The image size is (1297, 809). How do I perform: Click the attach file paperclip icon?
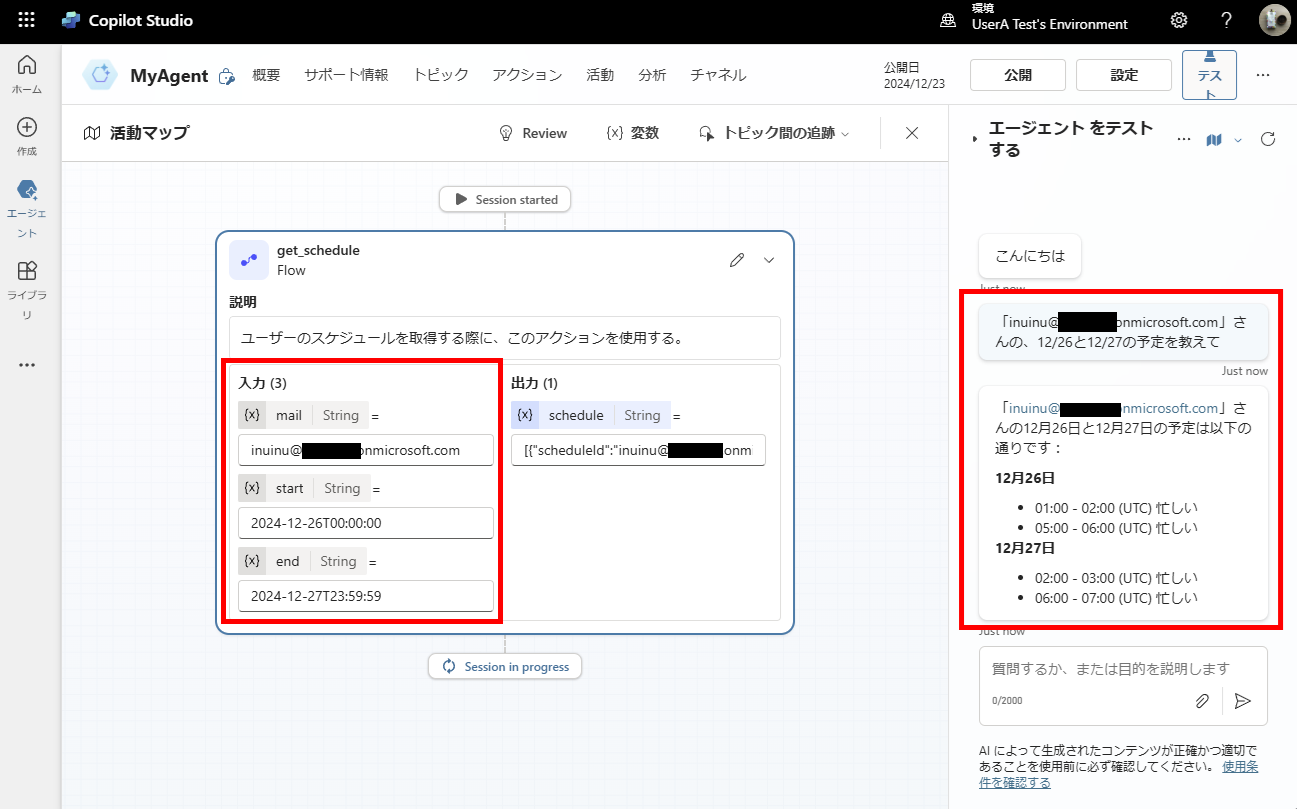(1202, 701)
